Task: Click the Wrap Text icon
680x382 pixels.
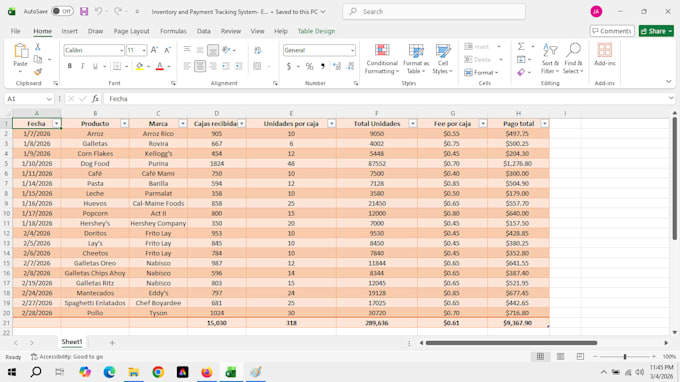Action: (258, 50)
